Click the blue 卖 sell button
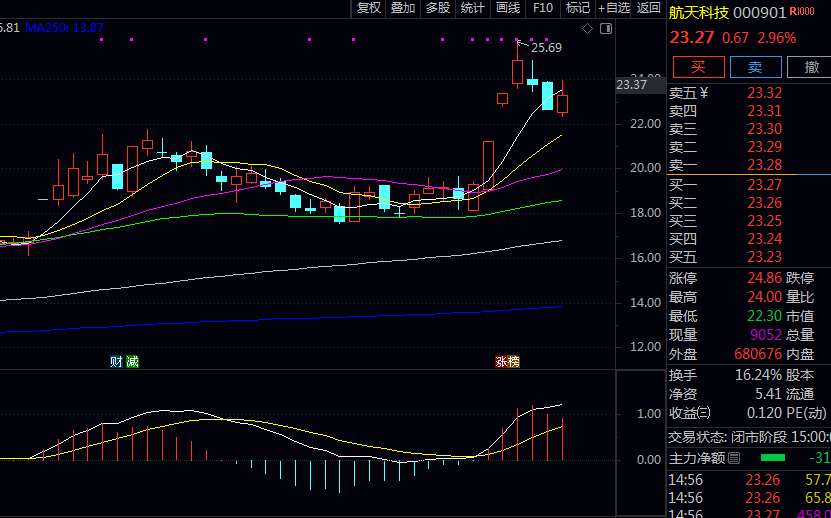Image resolution: width=831 pixels, height=518 pixels. click(x=755, y=67)
